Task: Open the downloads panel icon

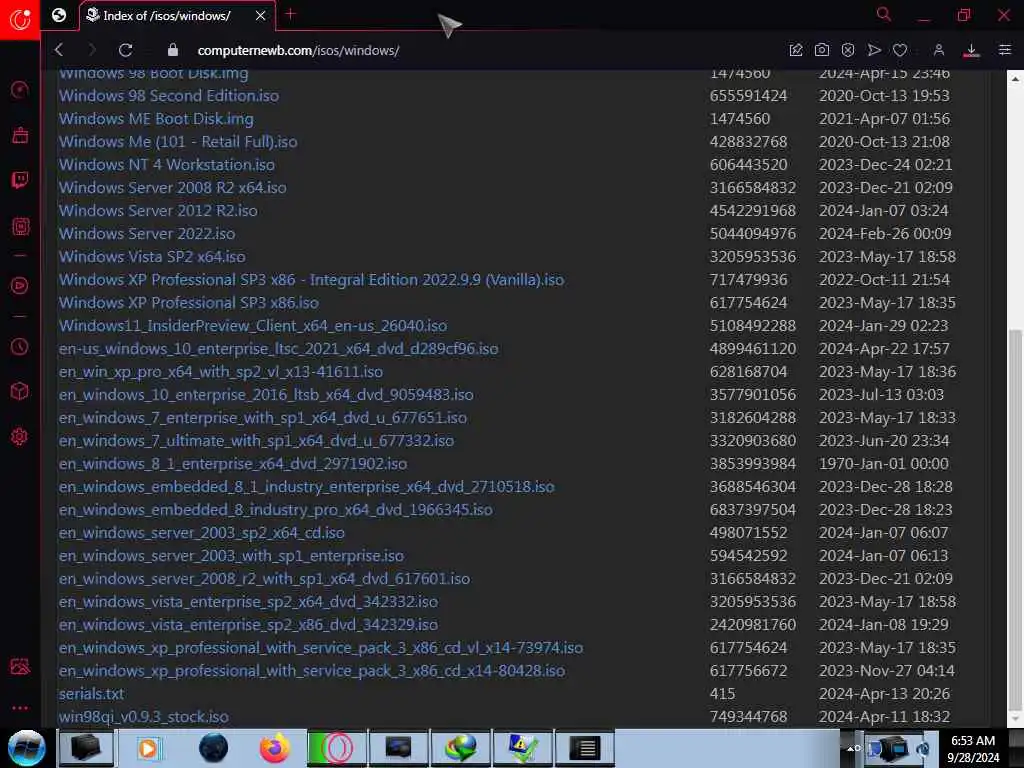Action: 971,50
